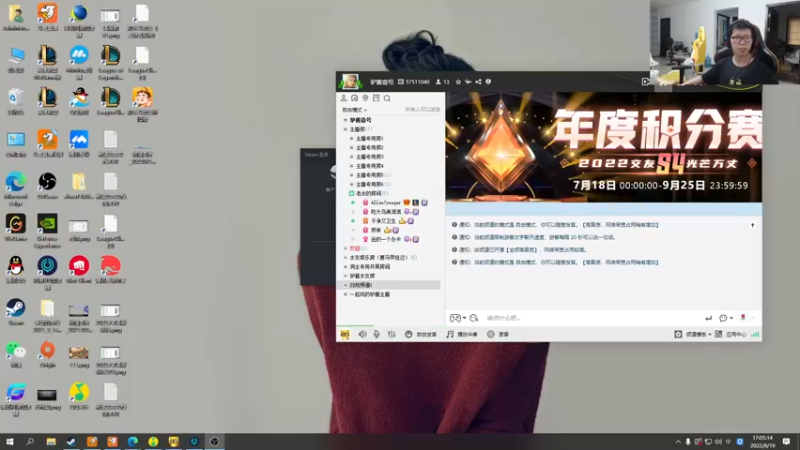The width and height of the screenshot is (800, 450).
Task: Open File Explorer from the taskbar
Action: pyautogui.click(x=51, y=441)
